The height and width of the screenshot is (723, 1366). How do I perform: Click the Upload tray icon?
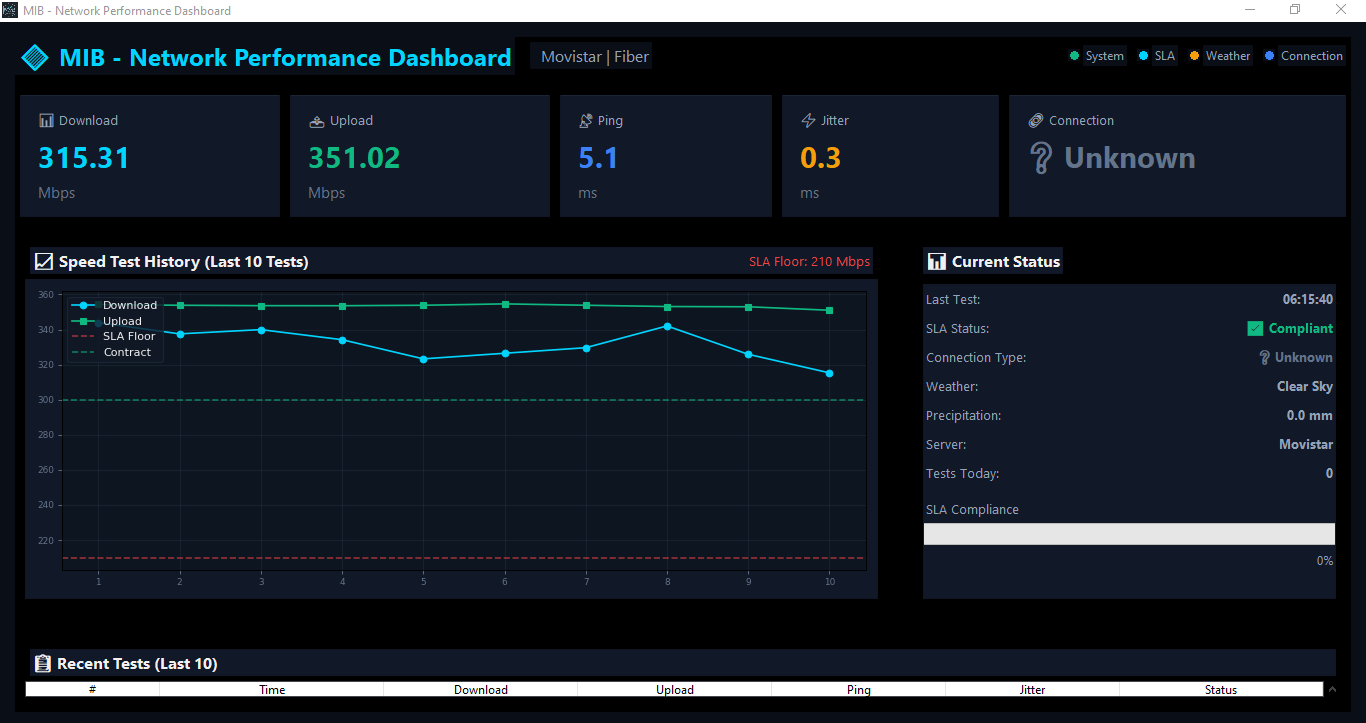[x=316, y=121]
